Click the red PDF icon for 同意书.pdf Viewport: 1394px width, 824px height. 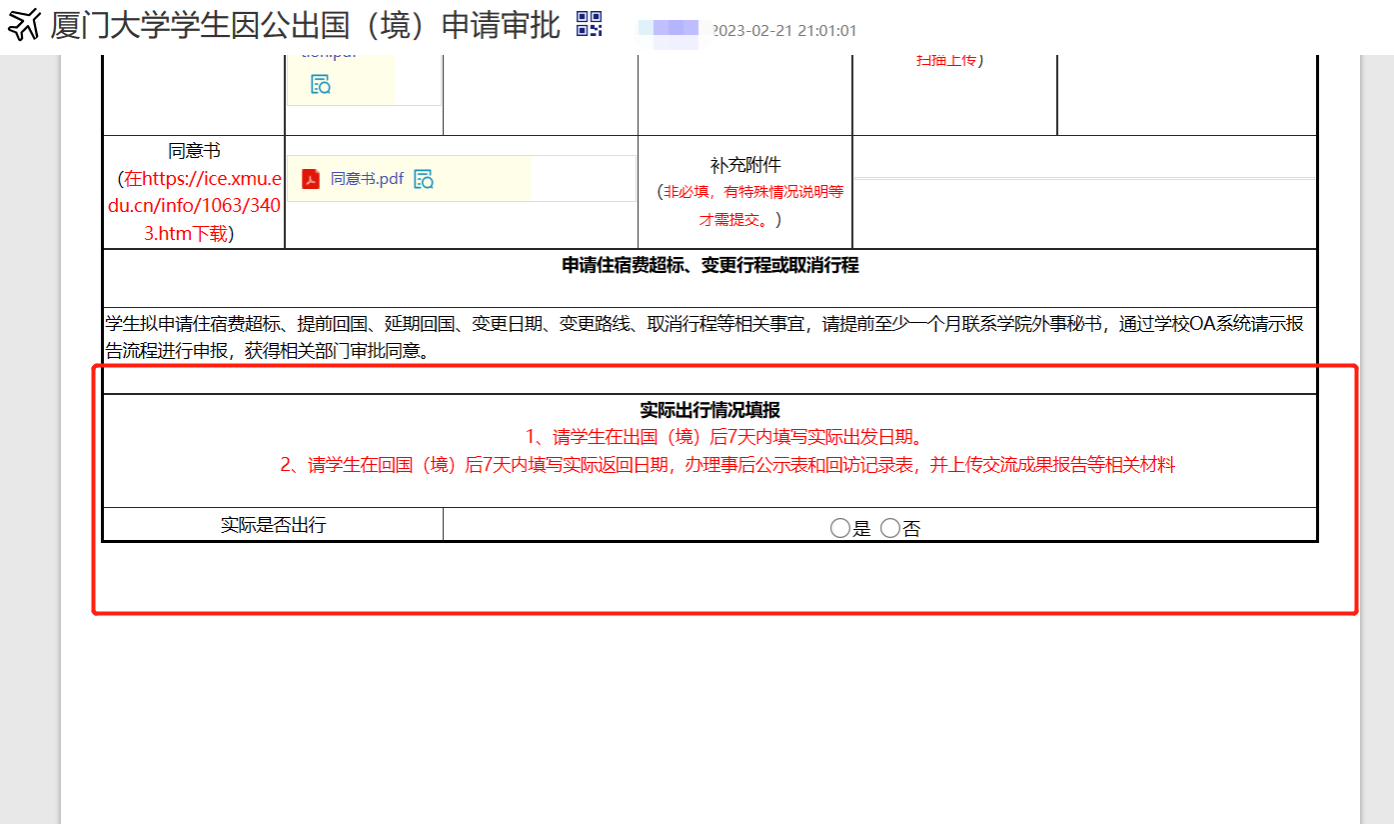click(x=311, y=179)
